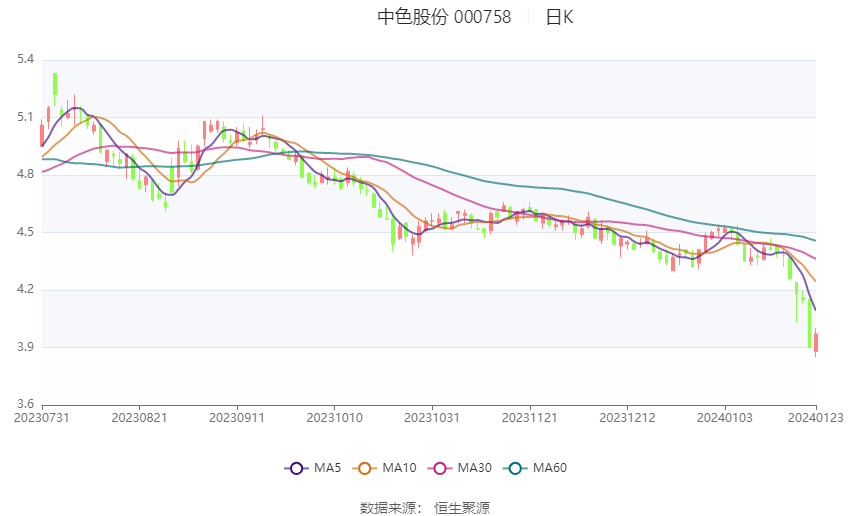Click the 20230731 x-axis date label
This screenshot has width=850, height=516.
[42, 418]
